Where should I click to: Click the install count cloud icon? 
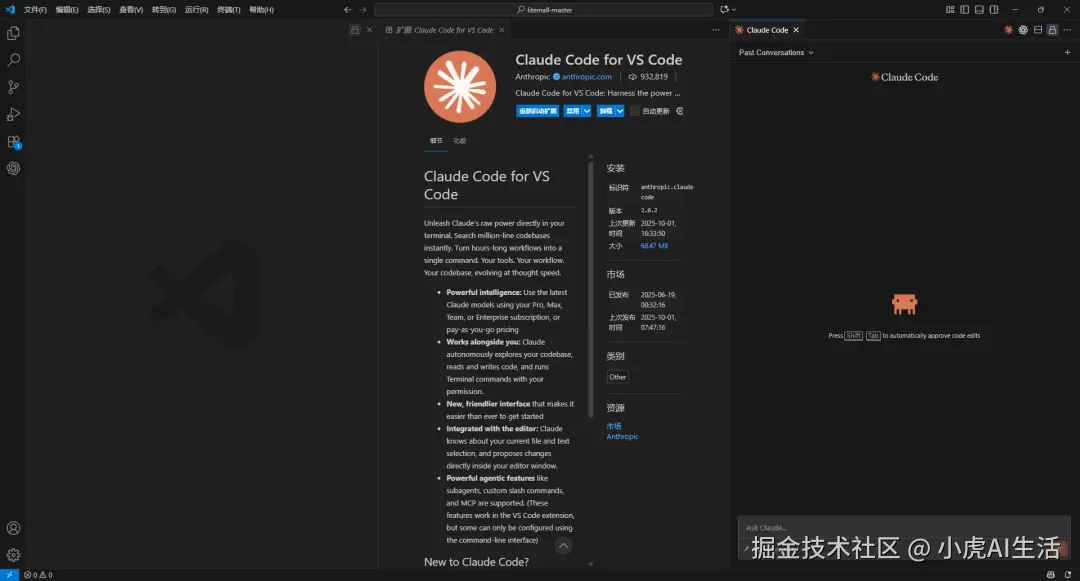pyautogui.click(x=632, y=76)
